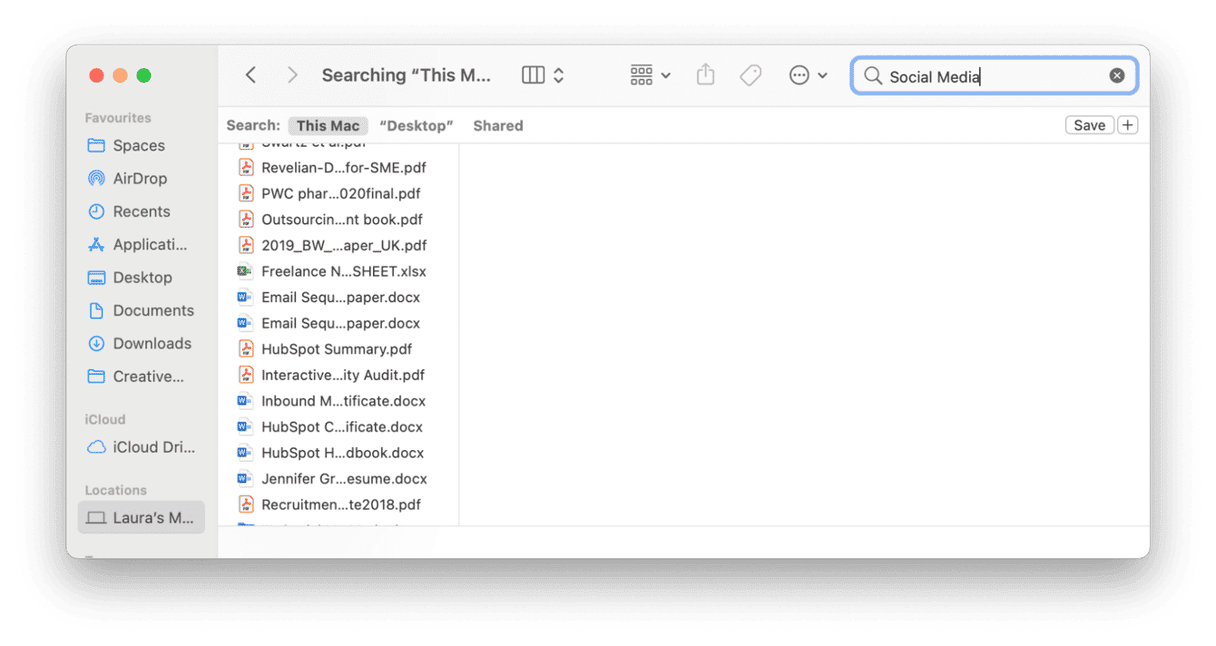Click the plus button to add criteria
The image size is (1216, 646).
tap(1127, 124)
